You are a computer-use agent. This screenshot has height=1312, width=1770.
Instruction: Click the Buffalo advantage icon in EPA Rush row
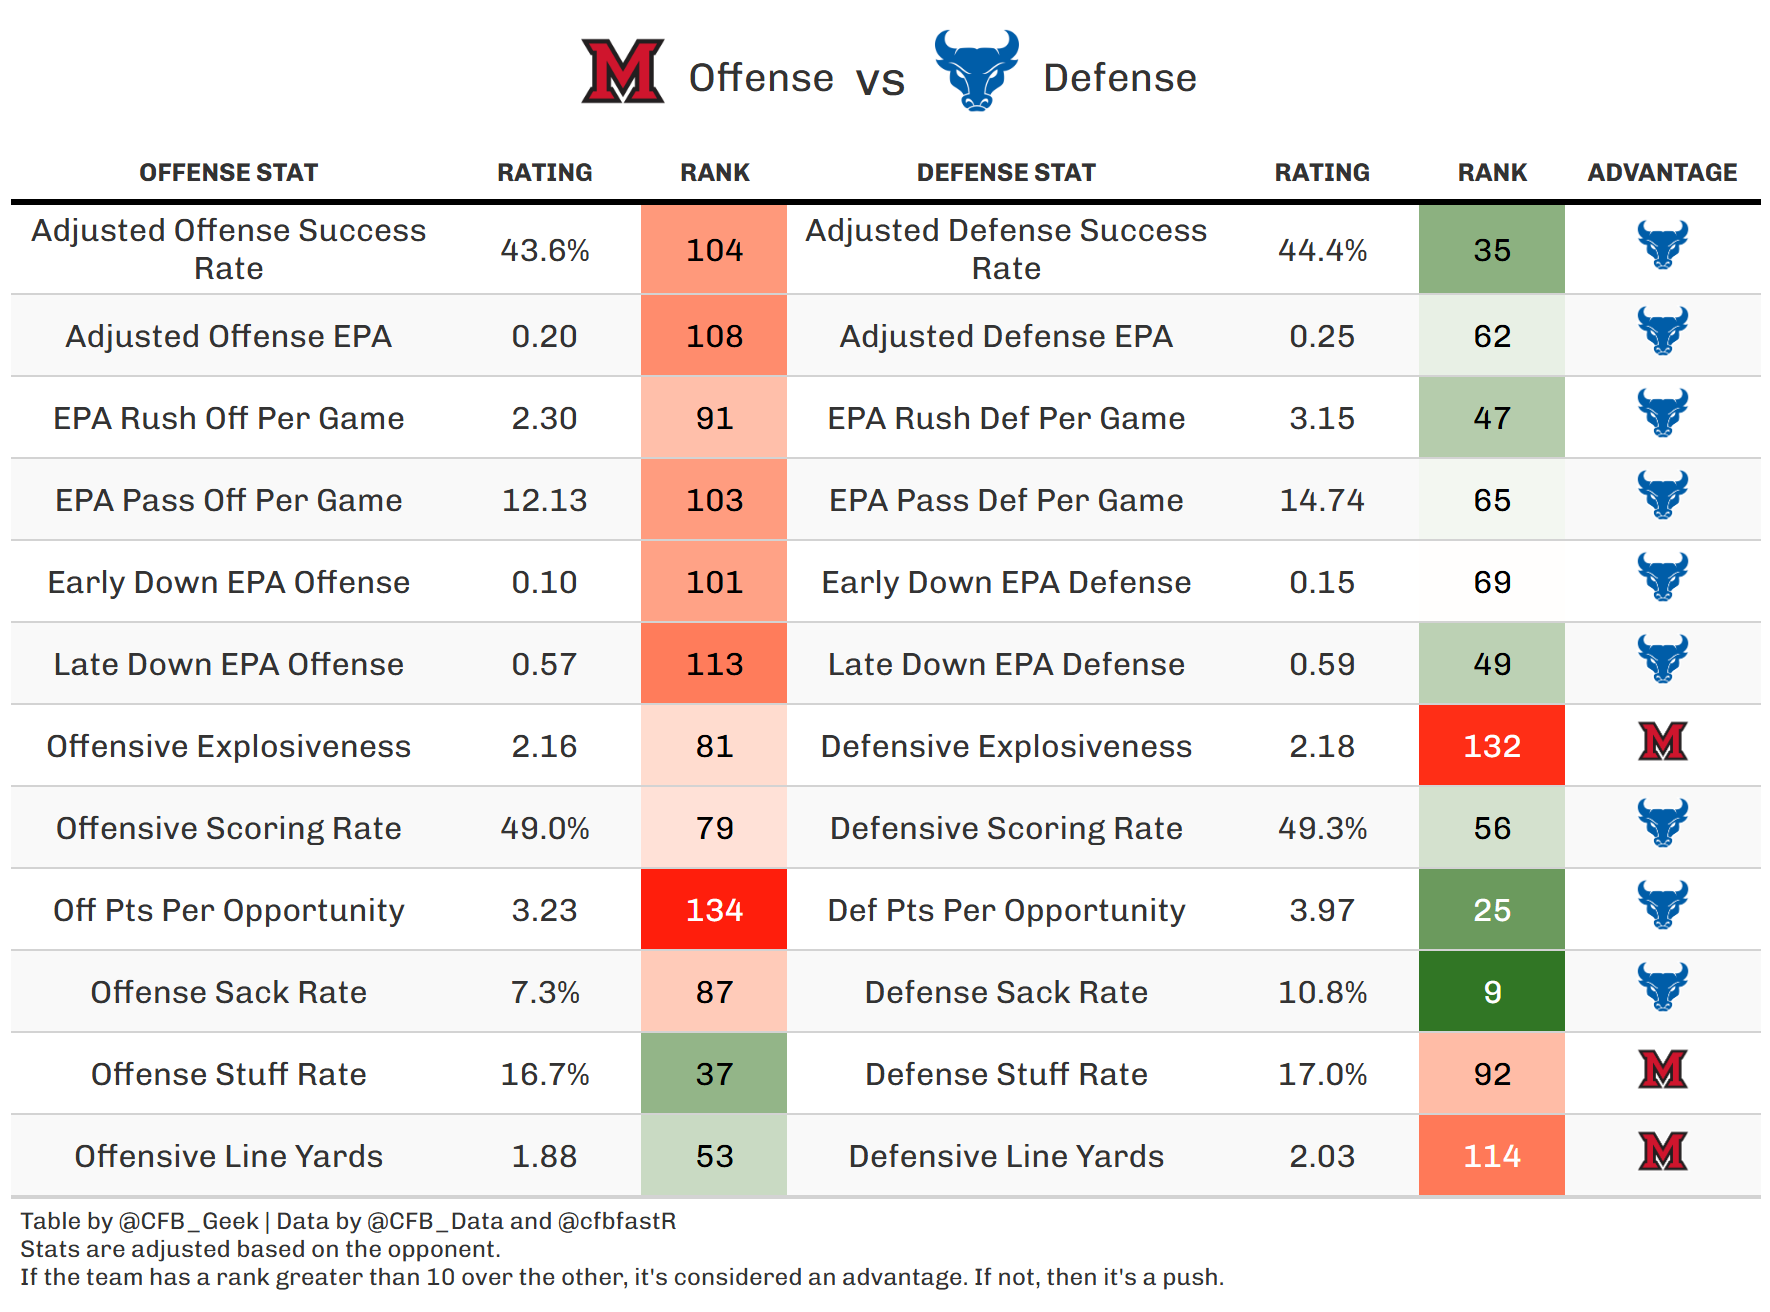point(1662,413)
